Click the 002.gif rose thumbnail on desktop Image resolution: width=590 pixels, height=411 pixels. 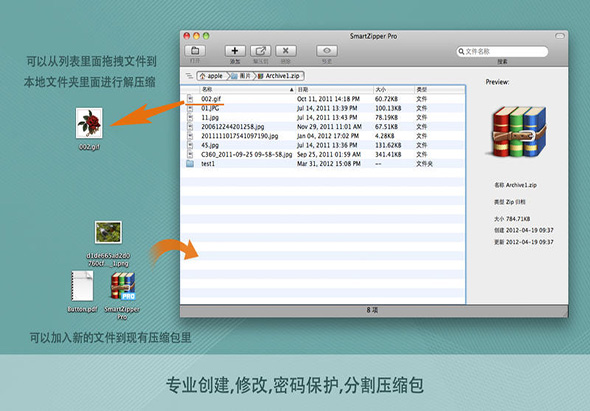point(89,123)
